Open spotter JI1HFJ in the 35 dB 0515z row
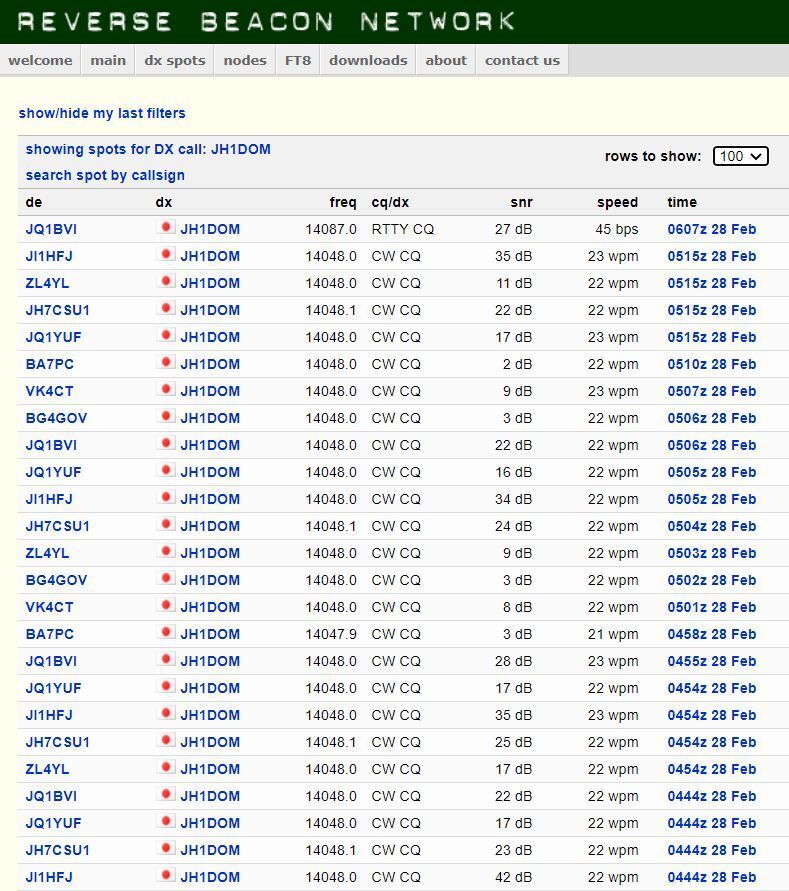The height and width of the screenshot is (891, 789). pos(49,256)
